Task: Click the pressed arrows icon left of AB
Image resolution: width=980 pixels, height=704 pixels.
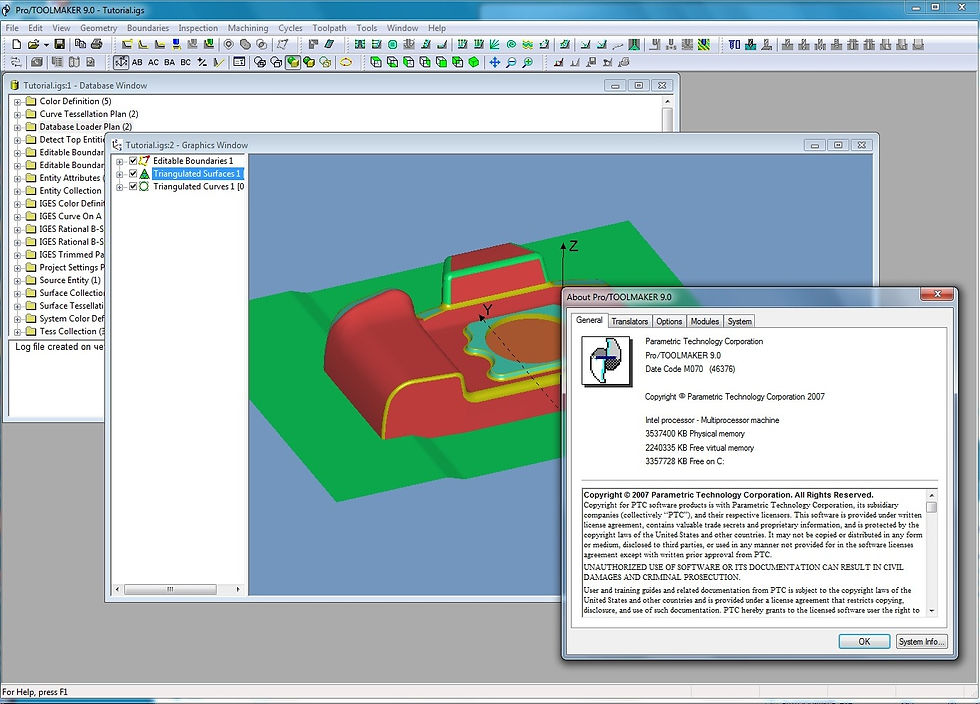Action: coord(121,63)
